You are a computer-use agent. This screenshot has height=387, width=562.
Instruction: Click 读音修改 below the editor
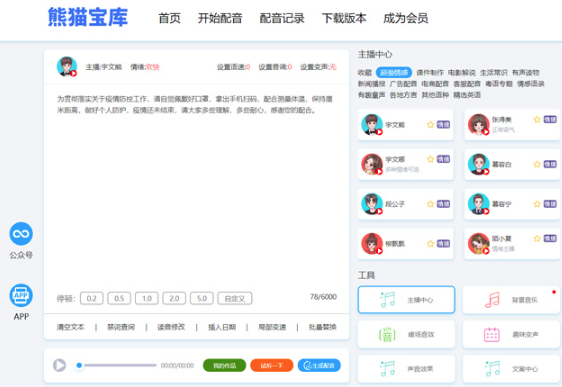[171, 327]
